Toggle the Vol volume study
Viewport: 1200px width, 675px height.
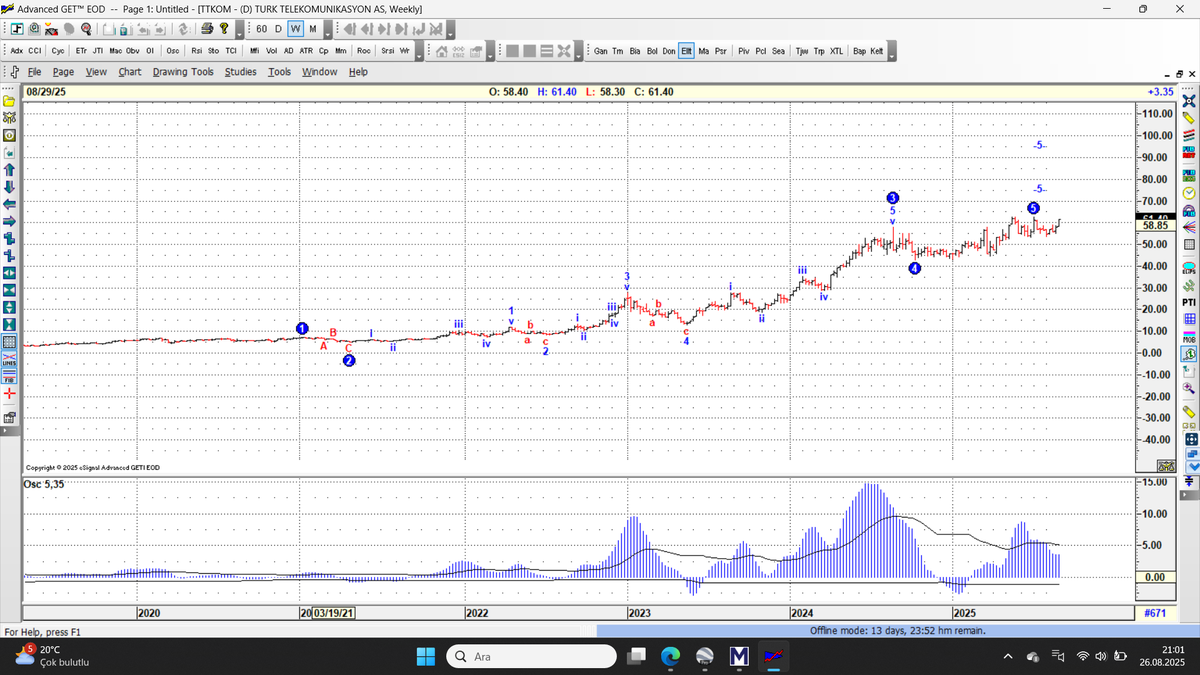pyautogui.click(x=271, y=49)
